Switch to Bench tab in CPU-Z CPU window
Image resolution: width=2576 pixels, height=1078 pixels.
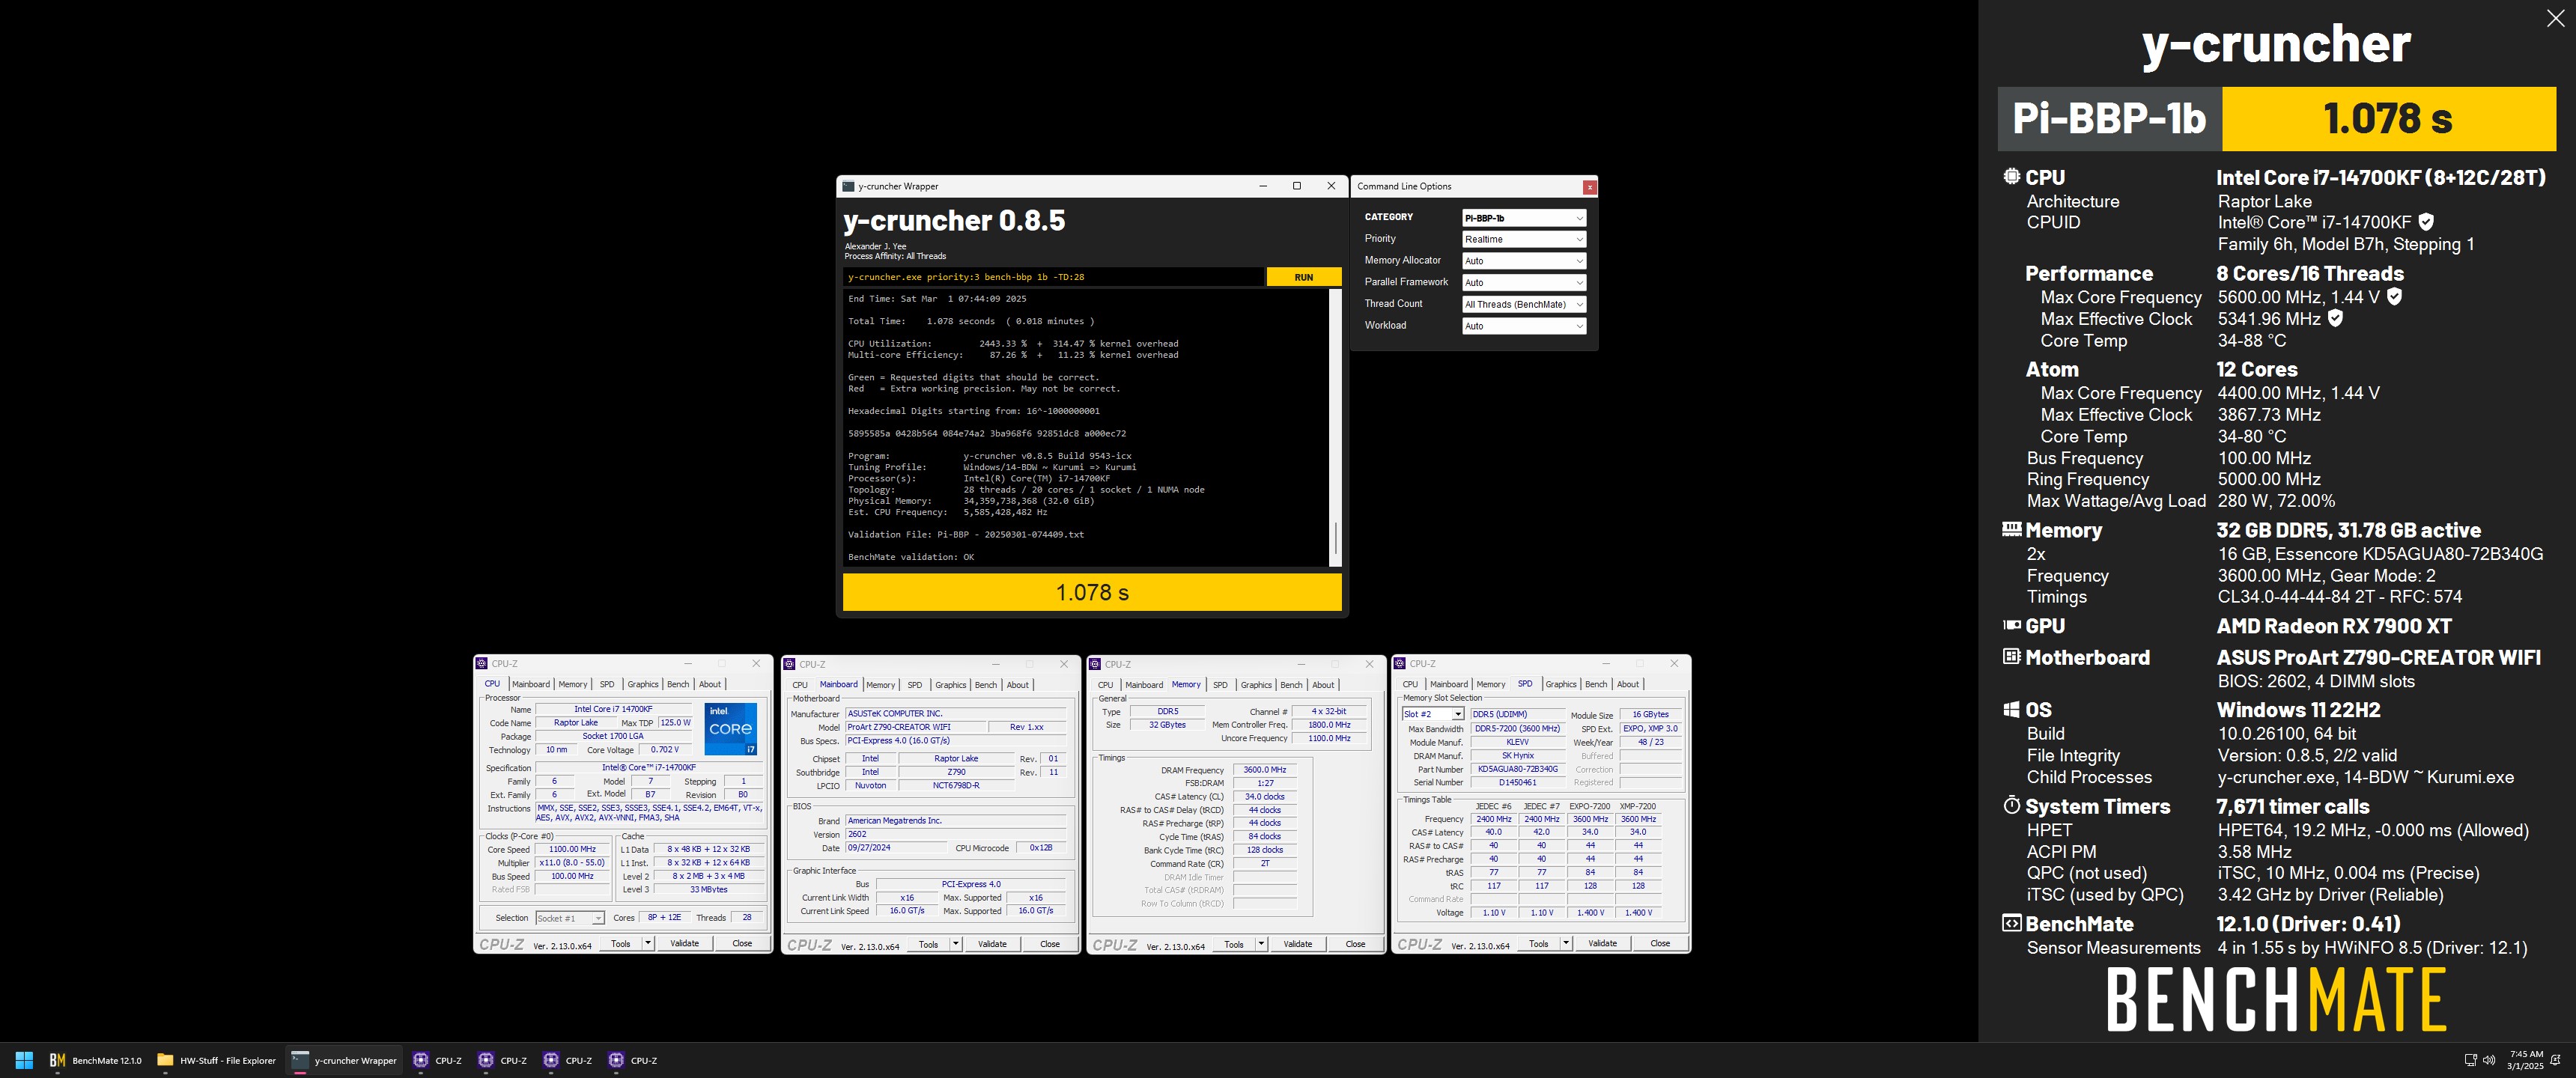click(x=678, y=684)
